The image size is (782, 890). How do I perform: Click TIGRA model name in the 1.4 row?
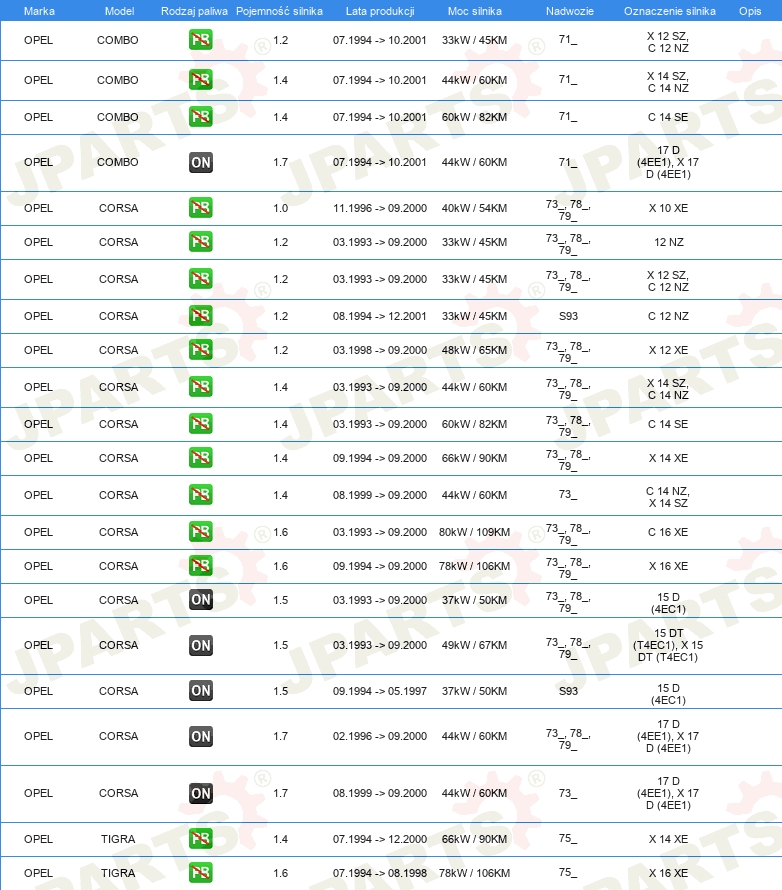click(118, 839)
